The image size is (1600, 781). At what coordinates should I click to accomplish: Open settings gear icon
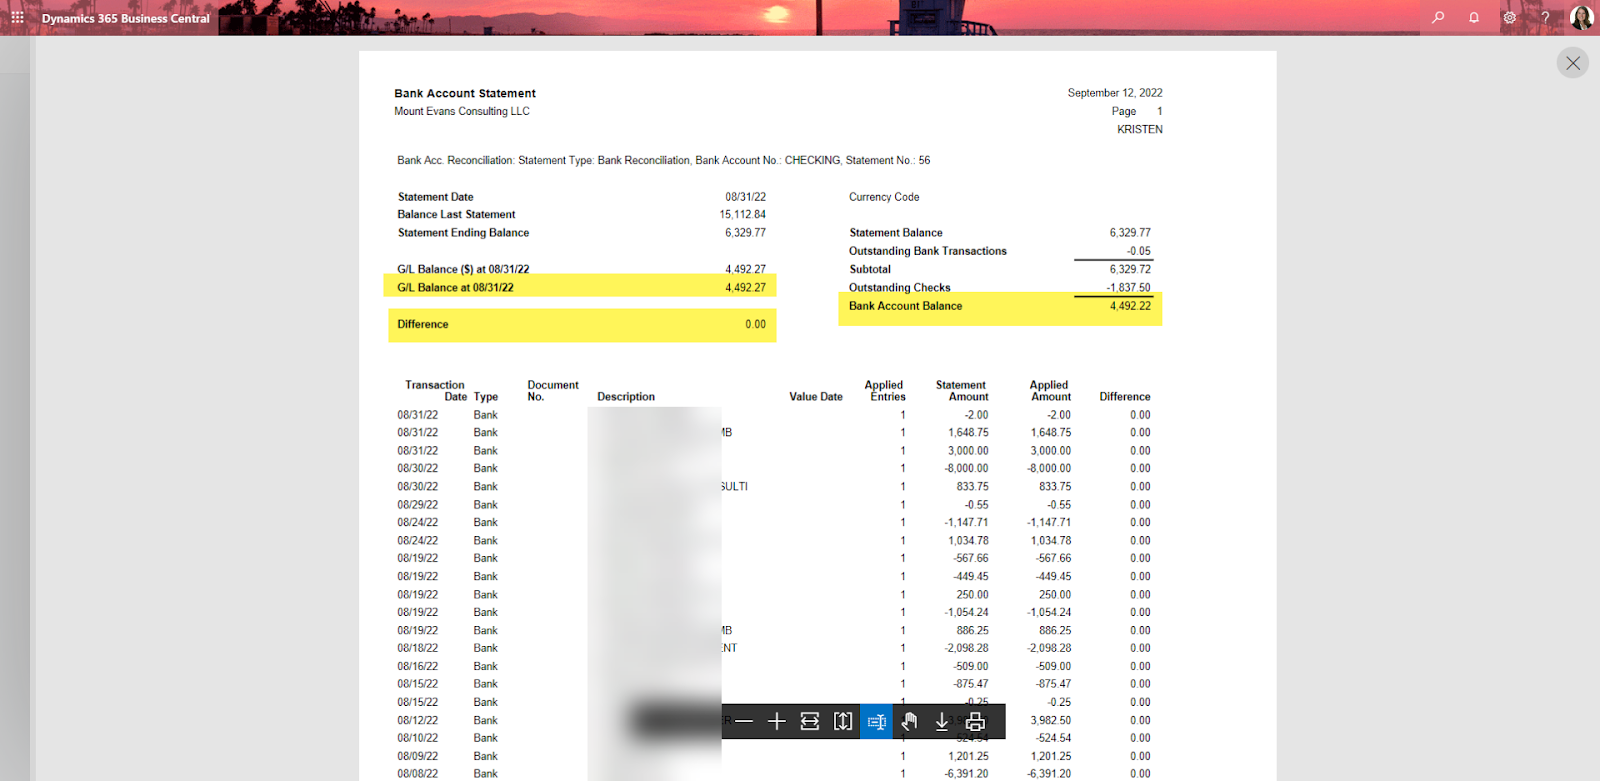tap(1510, 17)
